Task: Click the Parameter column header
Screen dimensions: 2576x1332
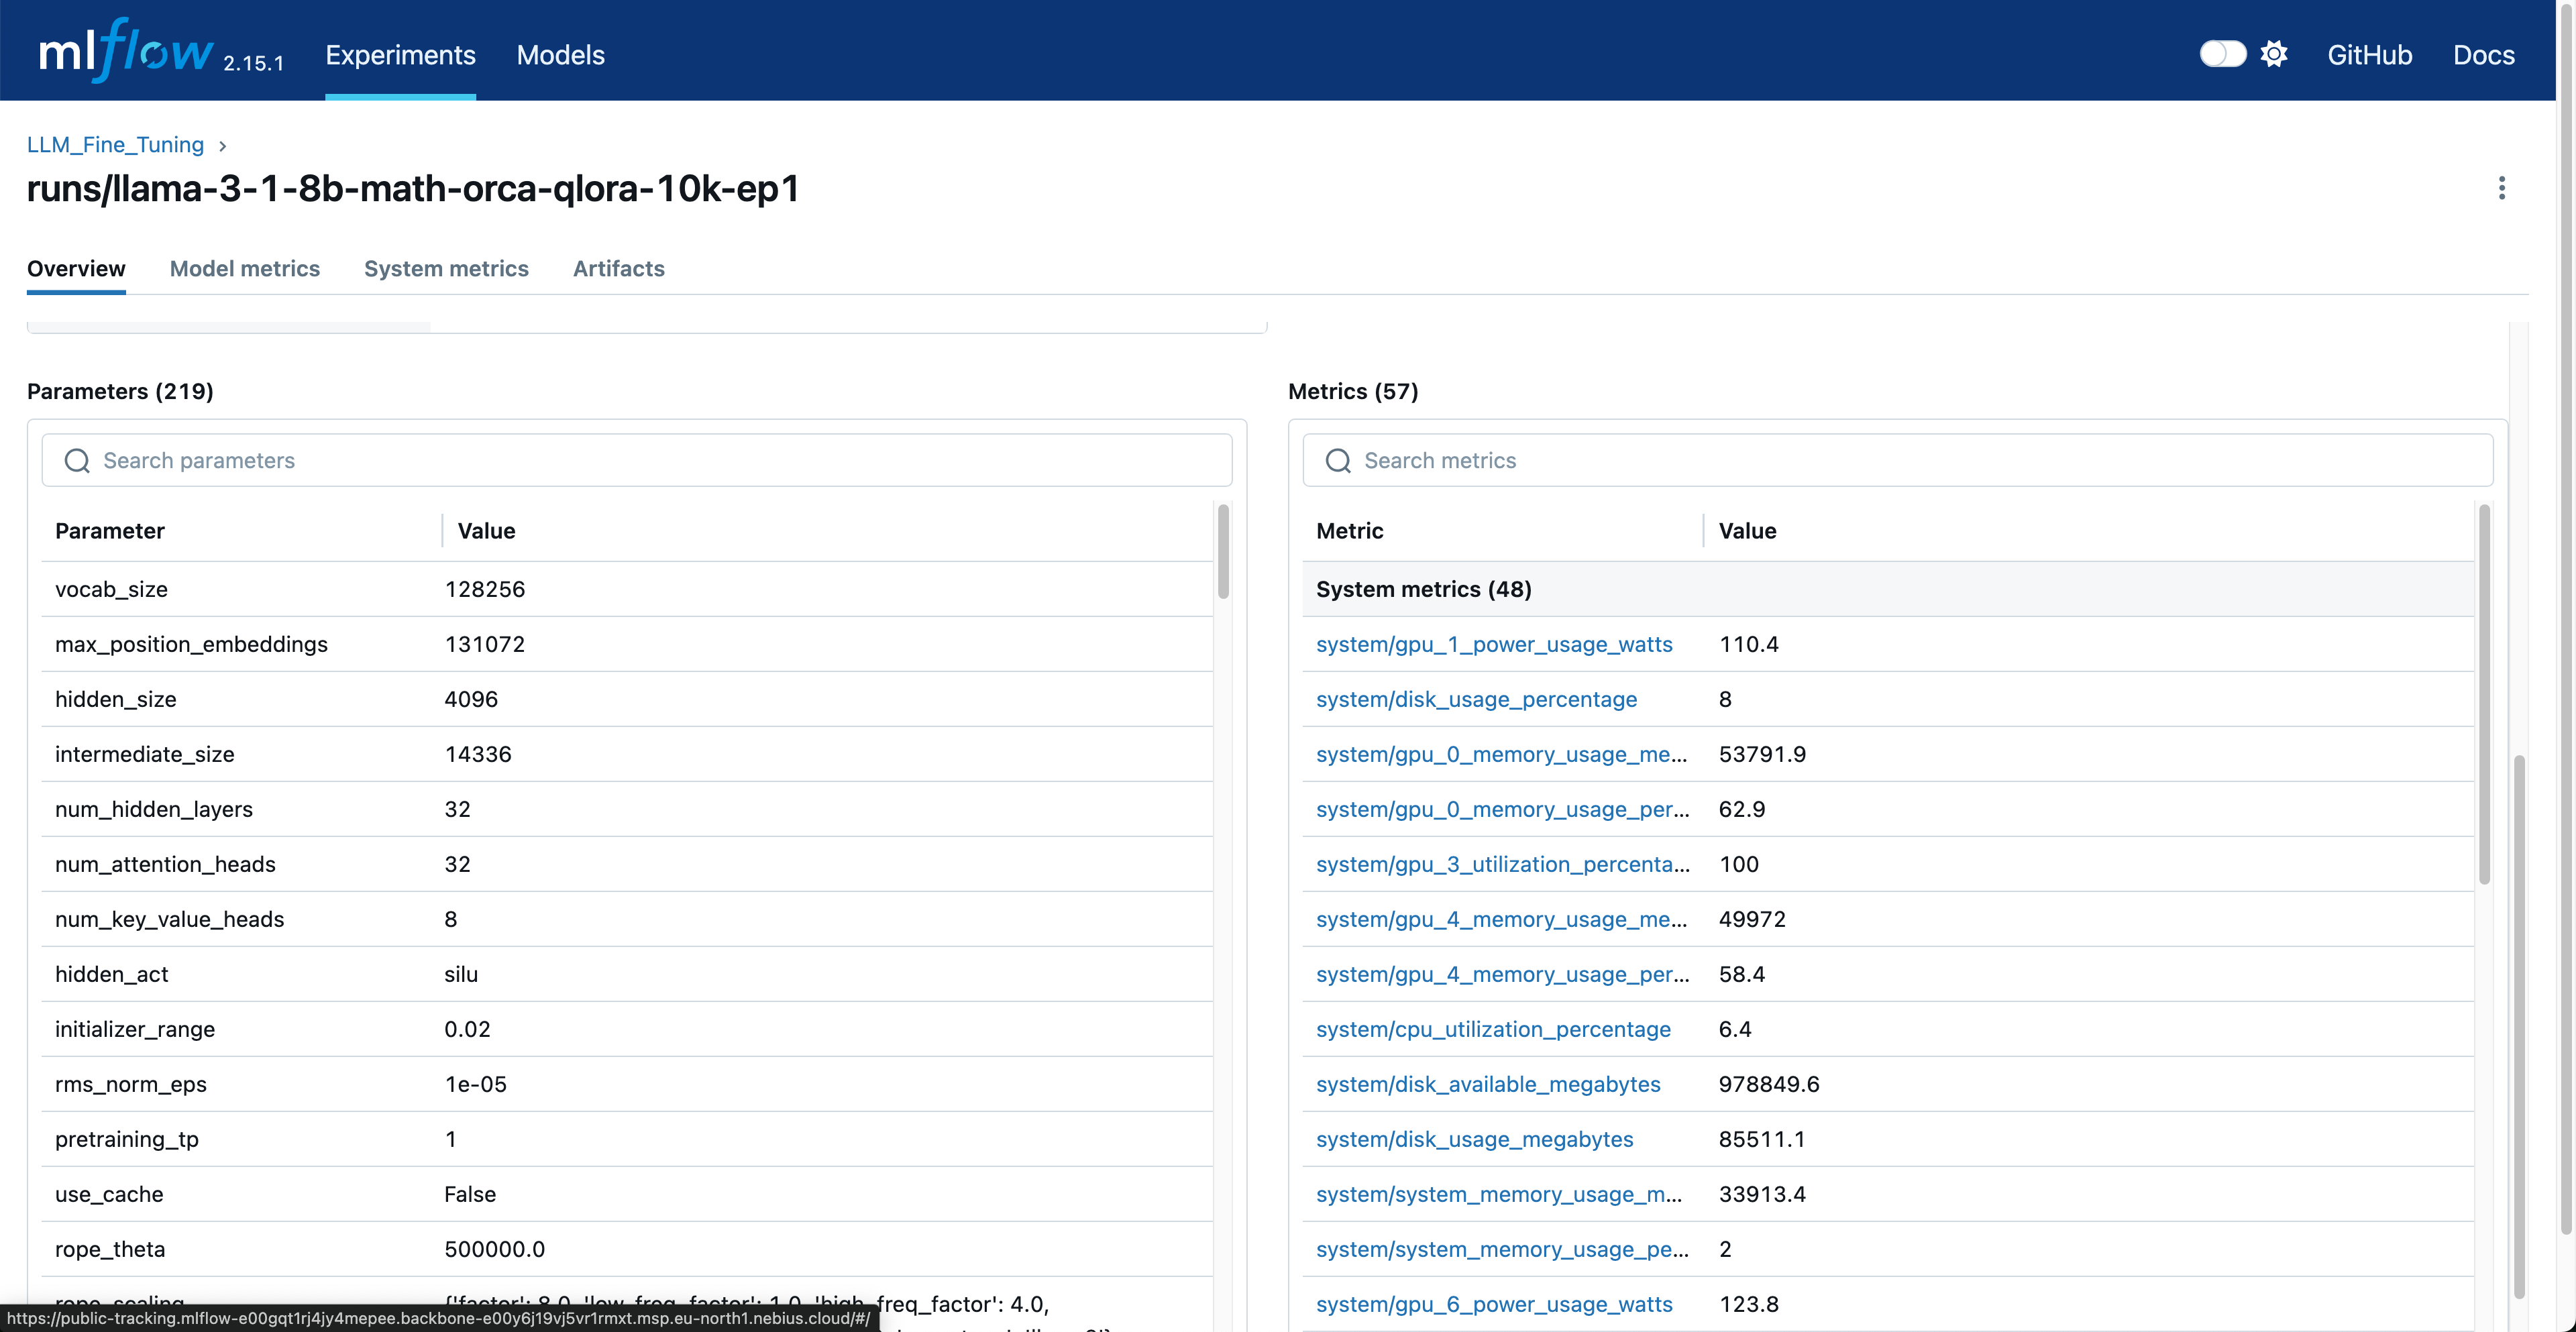Action: point(110,531)
